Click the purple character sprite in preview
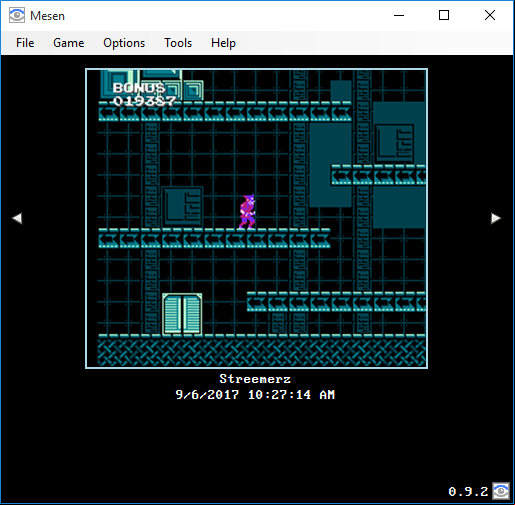515x505 pixels. (x=248, y=211)
